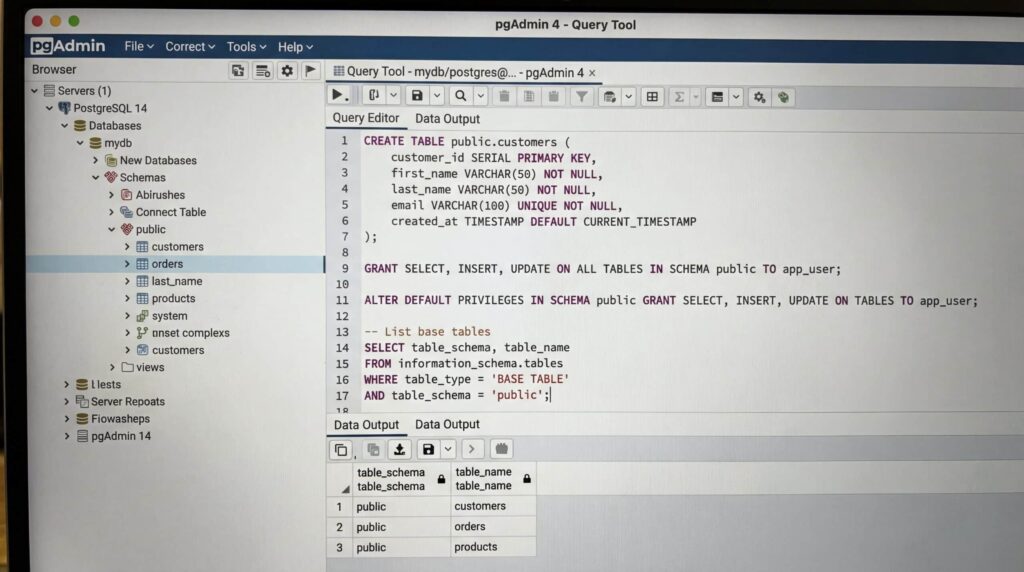Screen dimensions: 1024x572
Task: Select the Connect Table tree item
Action: coord(170,212)
